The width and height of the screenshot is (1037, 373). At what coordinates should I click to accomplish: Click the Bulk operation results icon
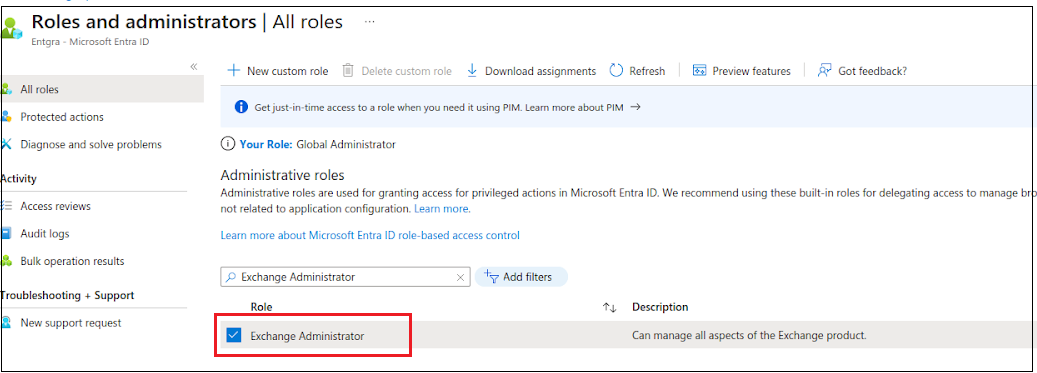pos(6,261)
